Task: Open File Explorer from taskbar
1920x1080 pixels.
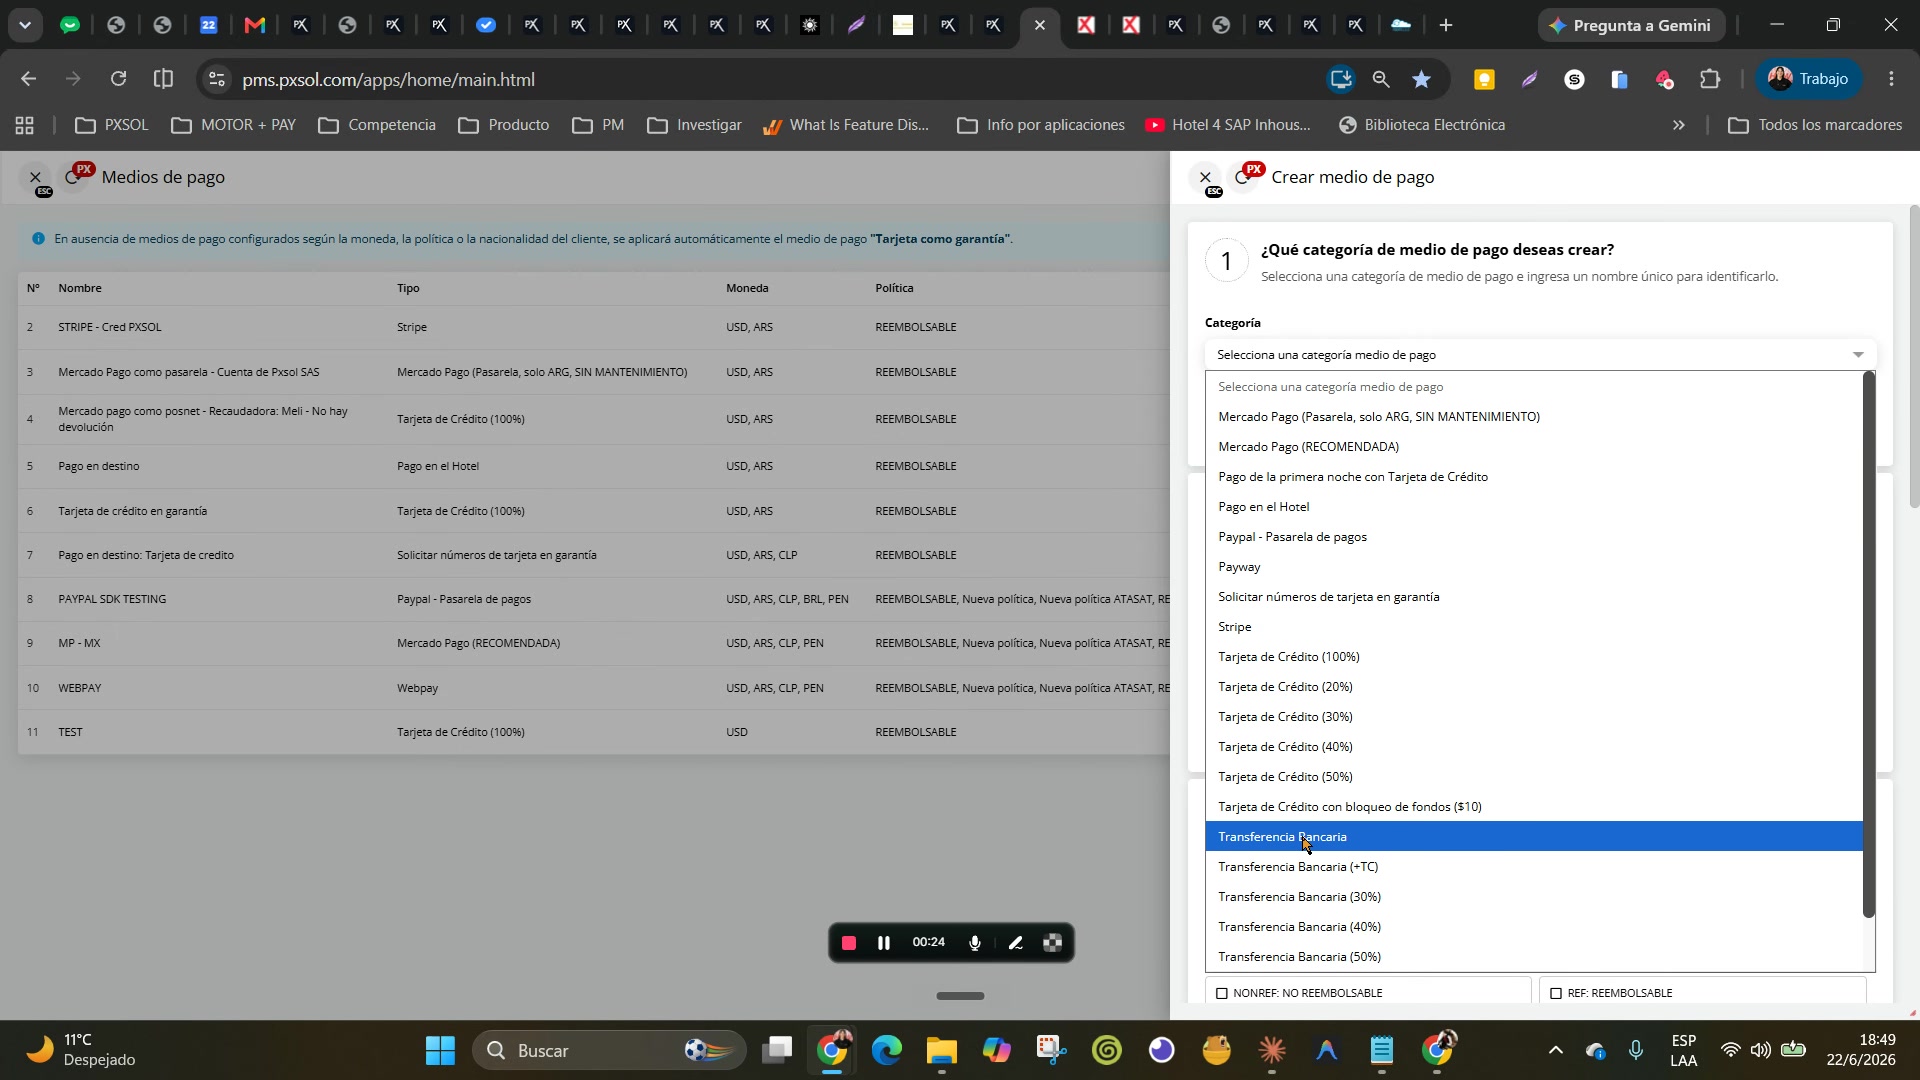Action: click(941, 1050)
